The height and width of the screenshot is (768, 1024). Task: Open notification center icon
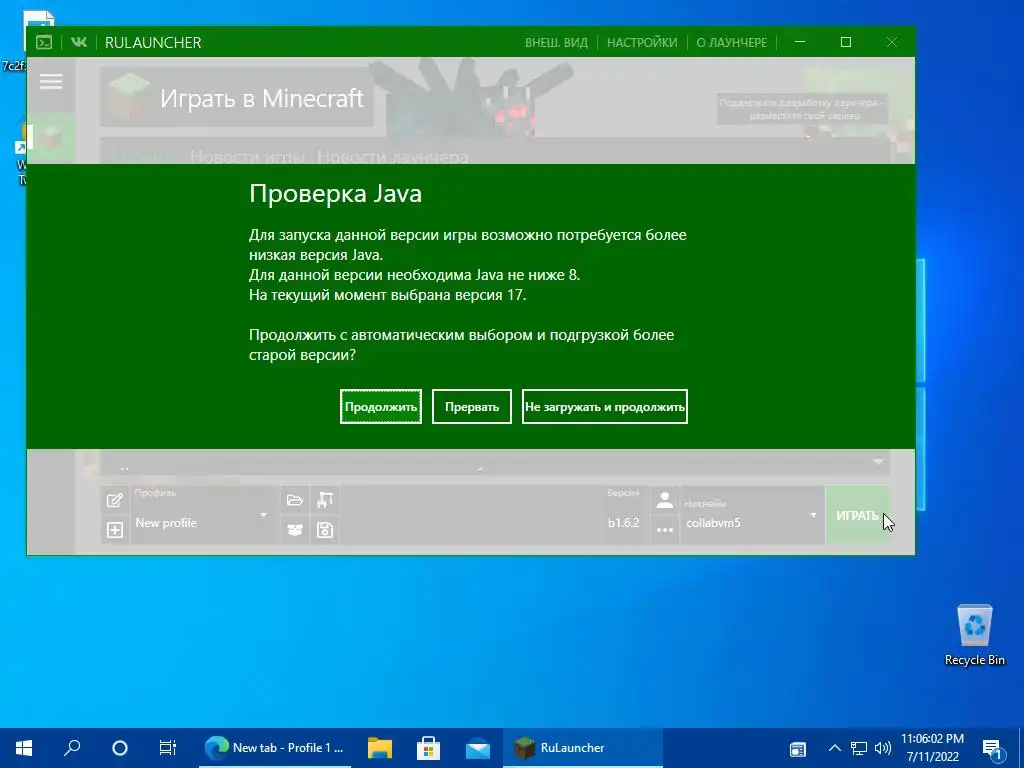coord(992,748)
